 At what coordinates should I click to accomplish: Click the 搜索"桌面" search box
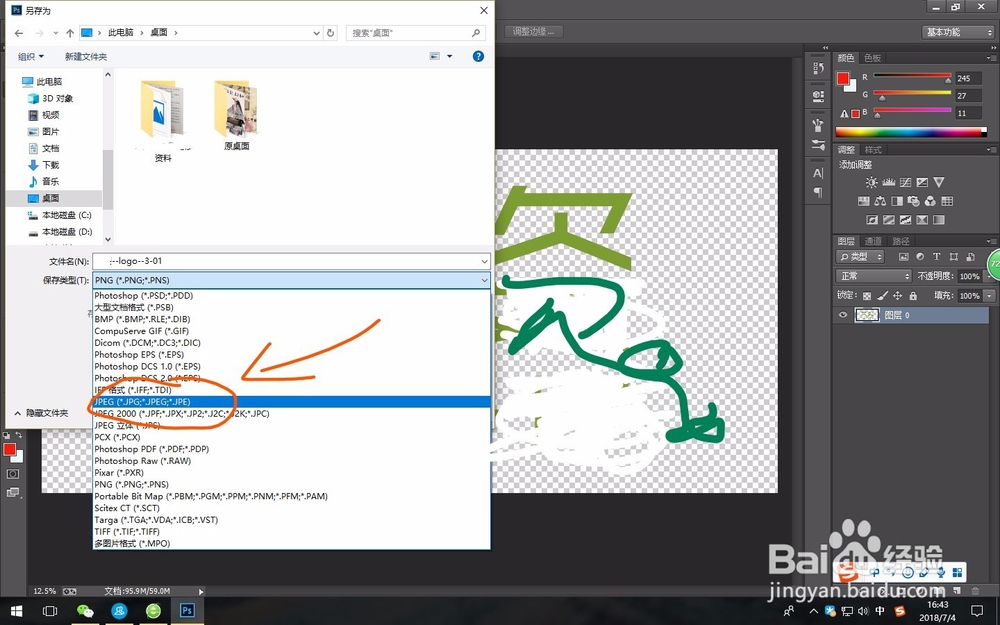[x=416, y=33]
